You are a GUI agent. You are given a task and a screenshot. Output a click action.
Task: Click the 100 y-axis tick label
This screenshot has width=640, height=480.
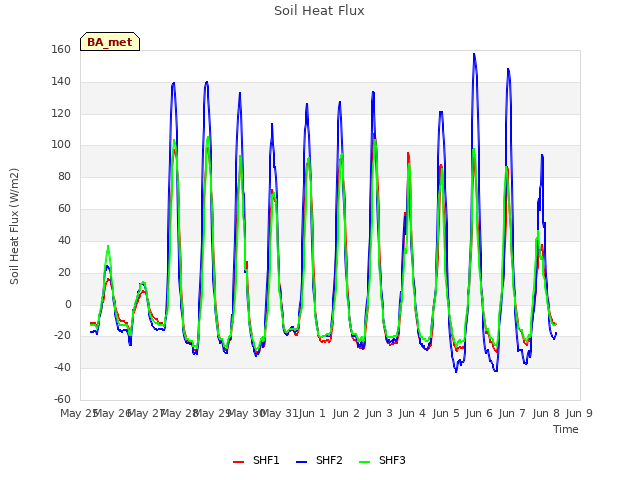tap(61, 144)
